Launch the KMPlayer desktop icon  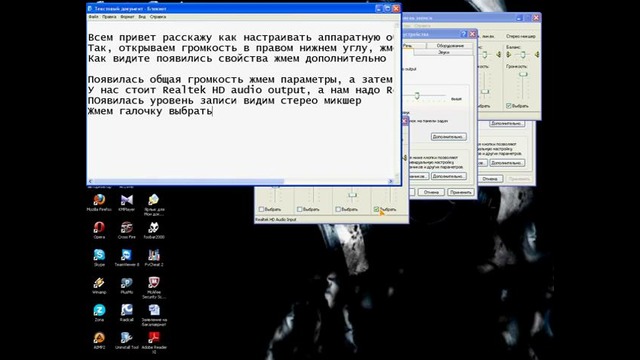click(x=127, y=200)
